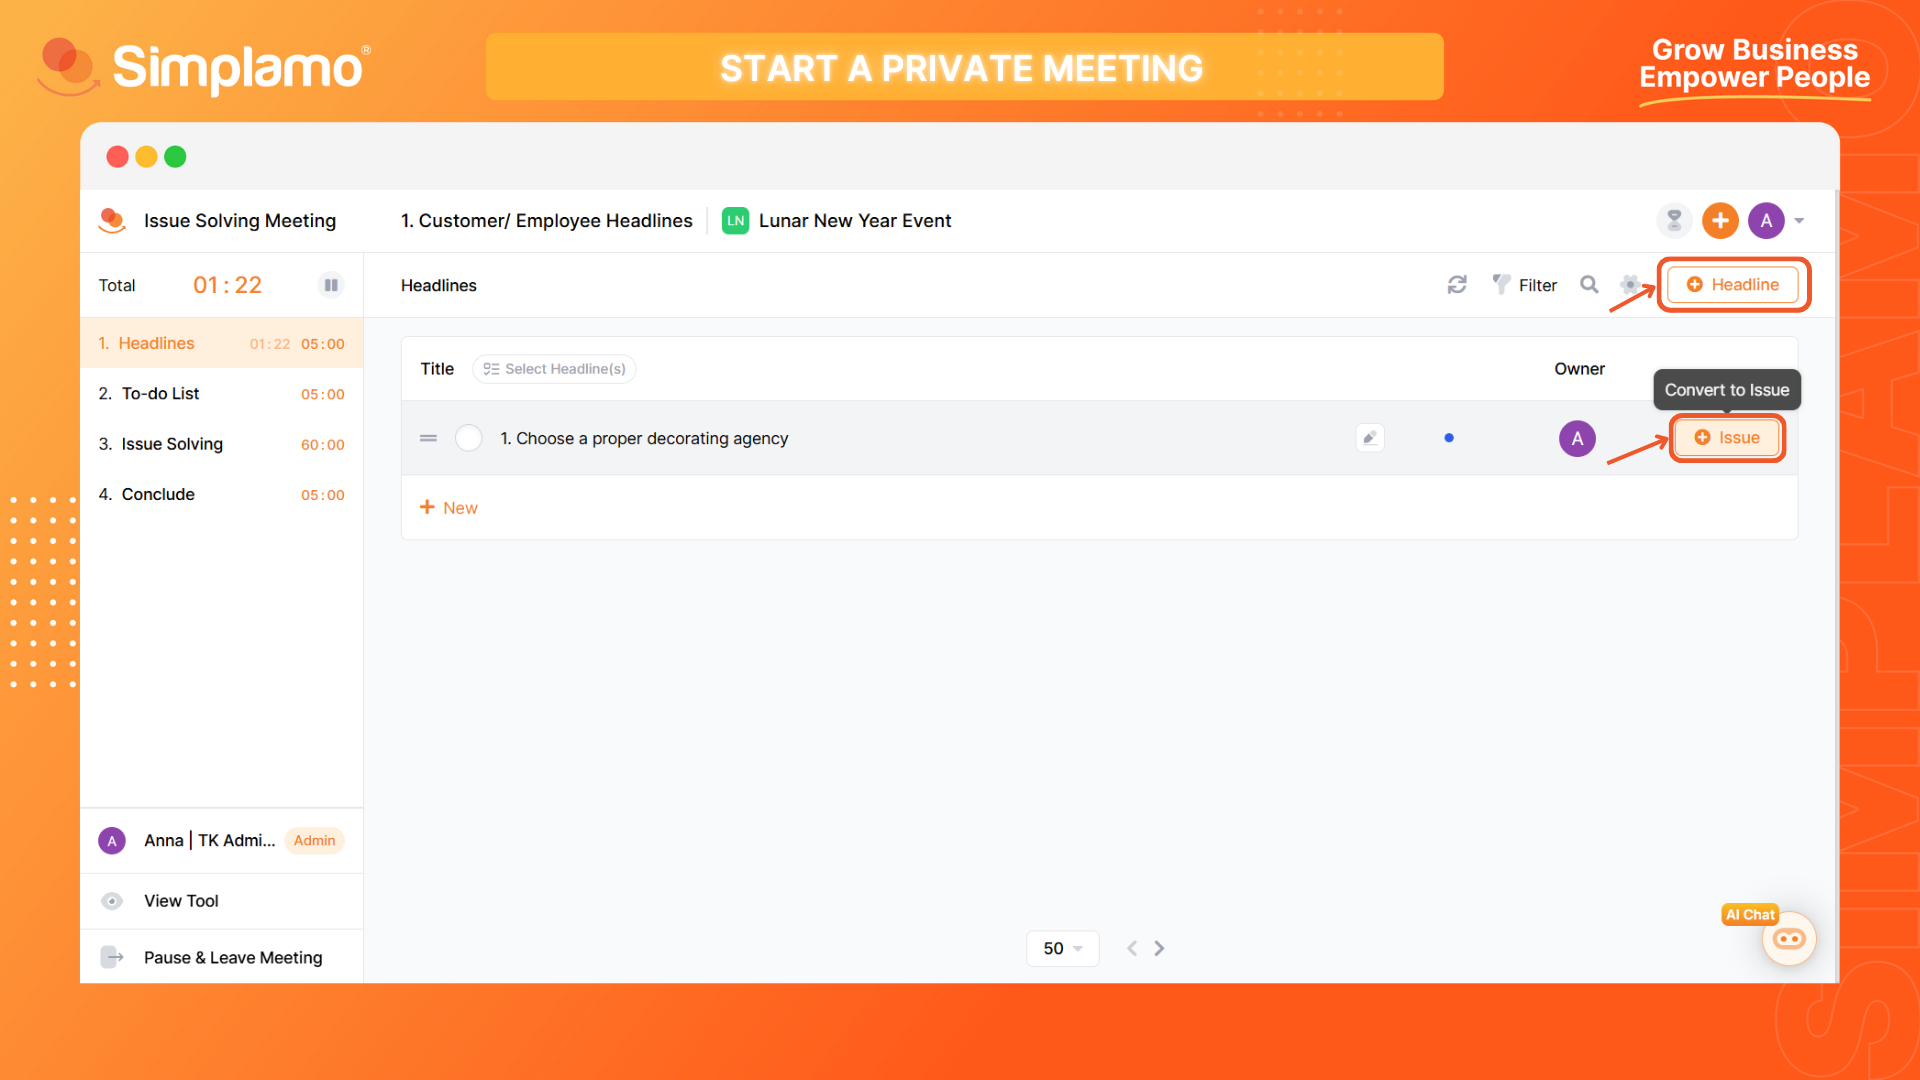Pause the meeting timer
Screen dimensions: 1920x1080
(331, 285)
